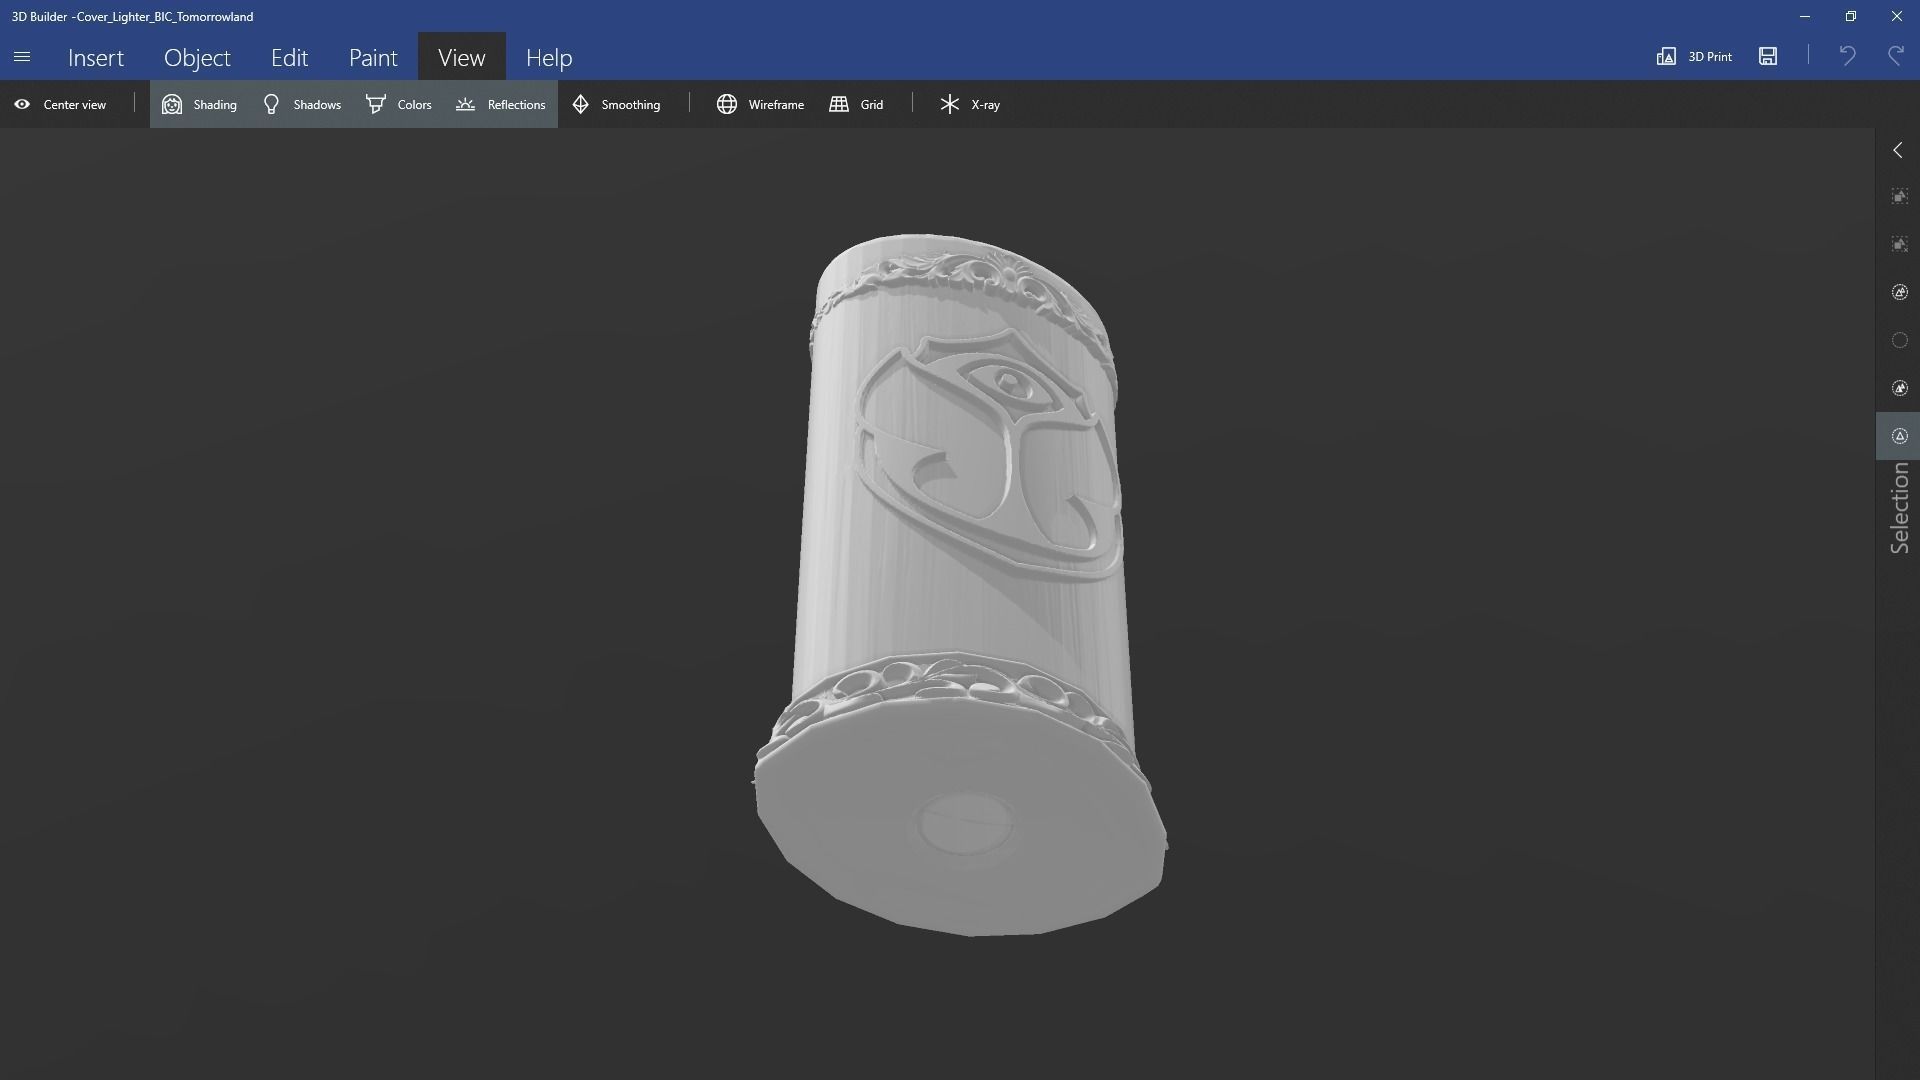The width and height of the screenshot is (1920, 1080).
Task: Turn off Reflections view option
Action: click(501, 104)
